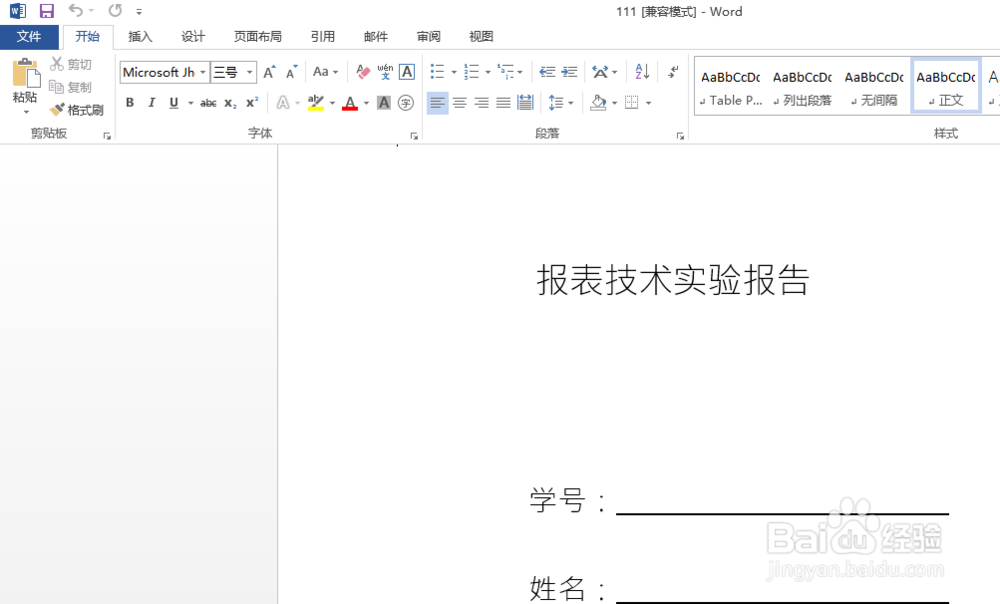Open the 文件 menu
This screenshot has width=1000, height=604.
click(x=29, y=36)
